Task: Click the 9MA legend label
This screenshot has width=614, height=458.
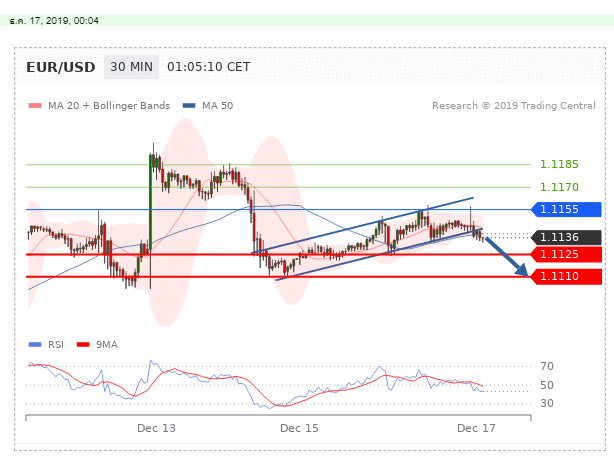Action: (107, 344)
